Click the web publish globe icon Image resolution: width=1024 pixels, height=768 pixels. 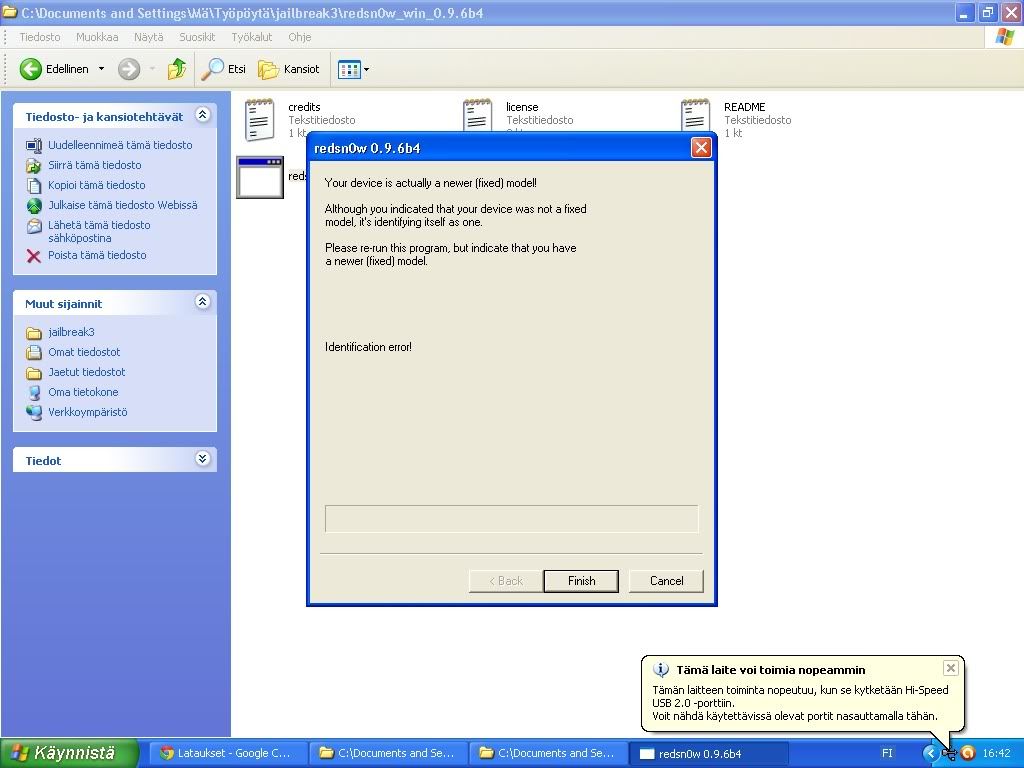point(34,206)
